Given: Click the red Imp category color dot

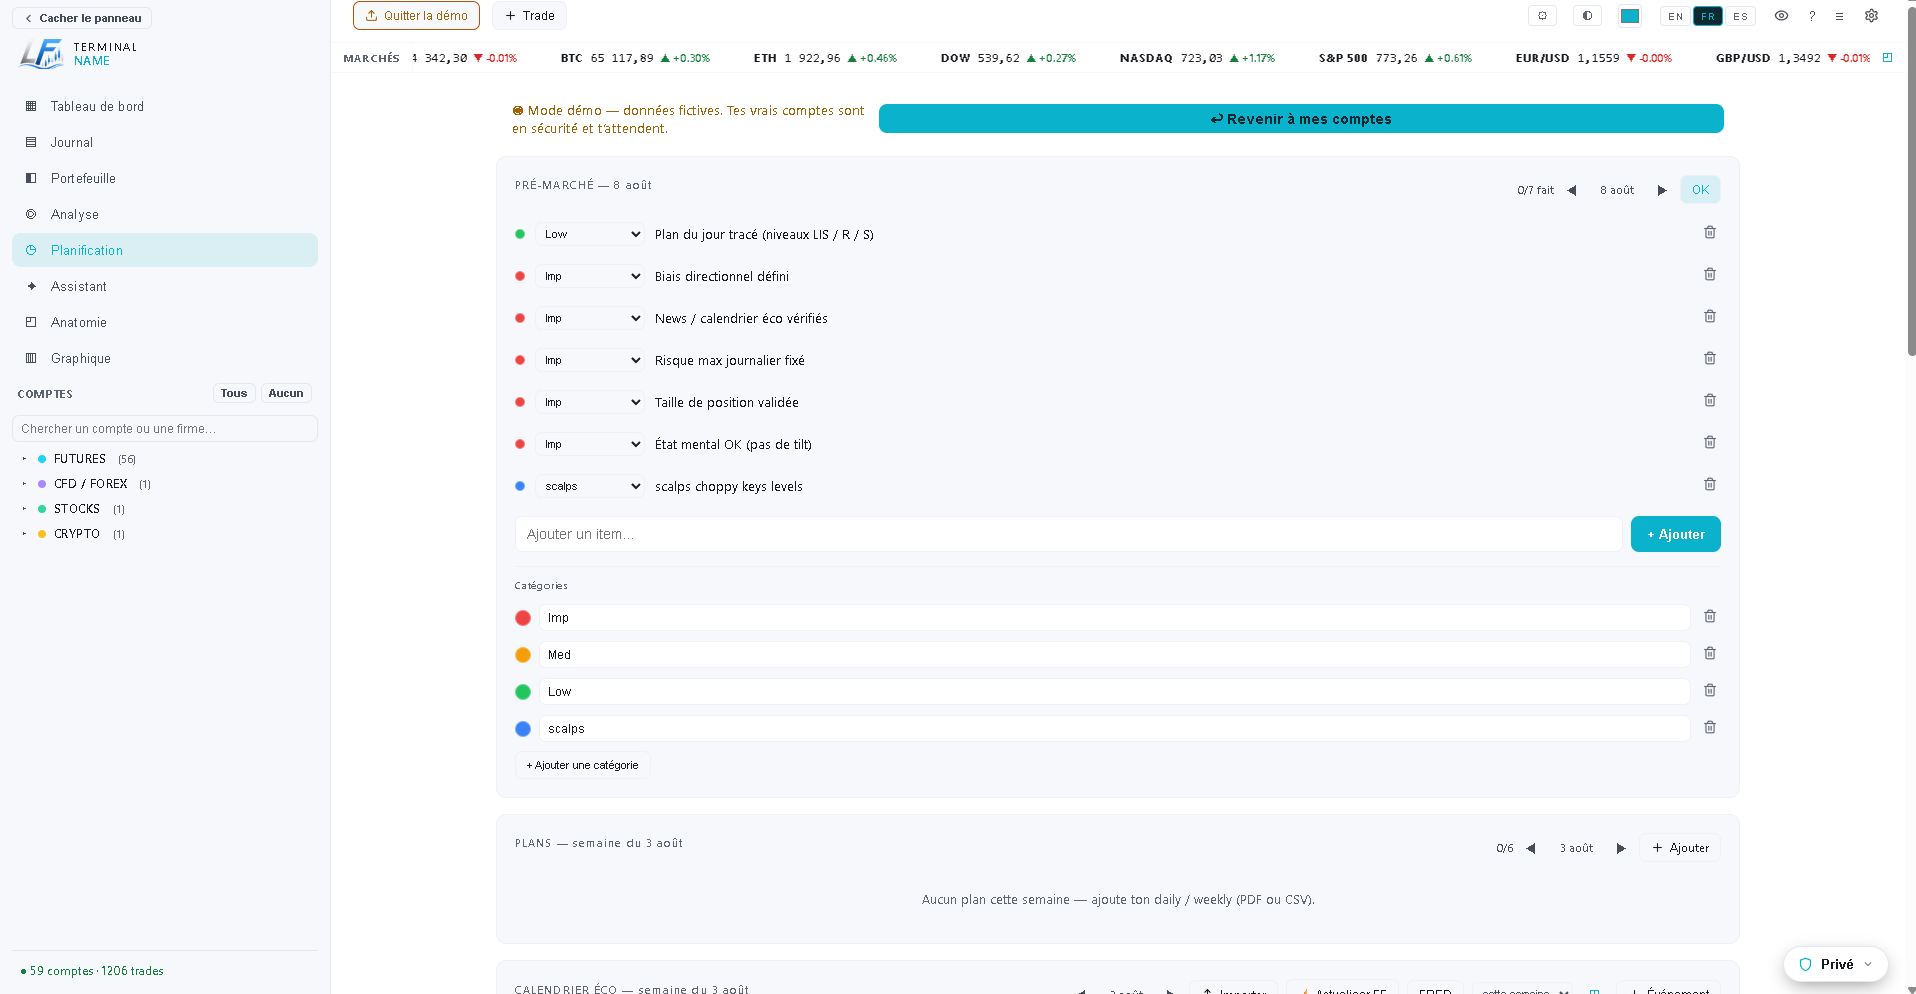Looking at the screenshot, I should (523, 618).
